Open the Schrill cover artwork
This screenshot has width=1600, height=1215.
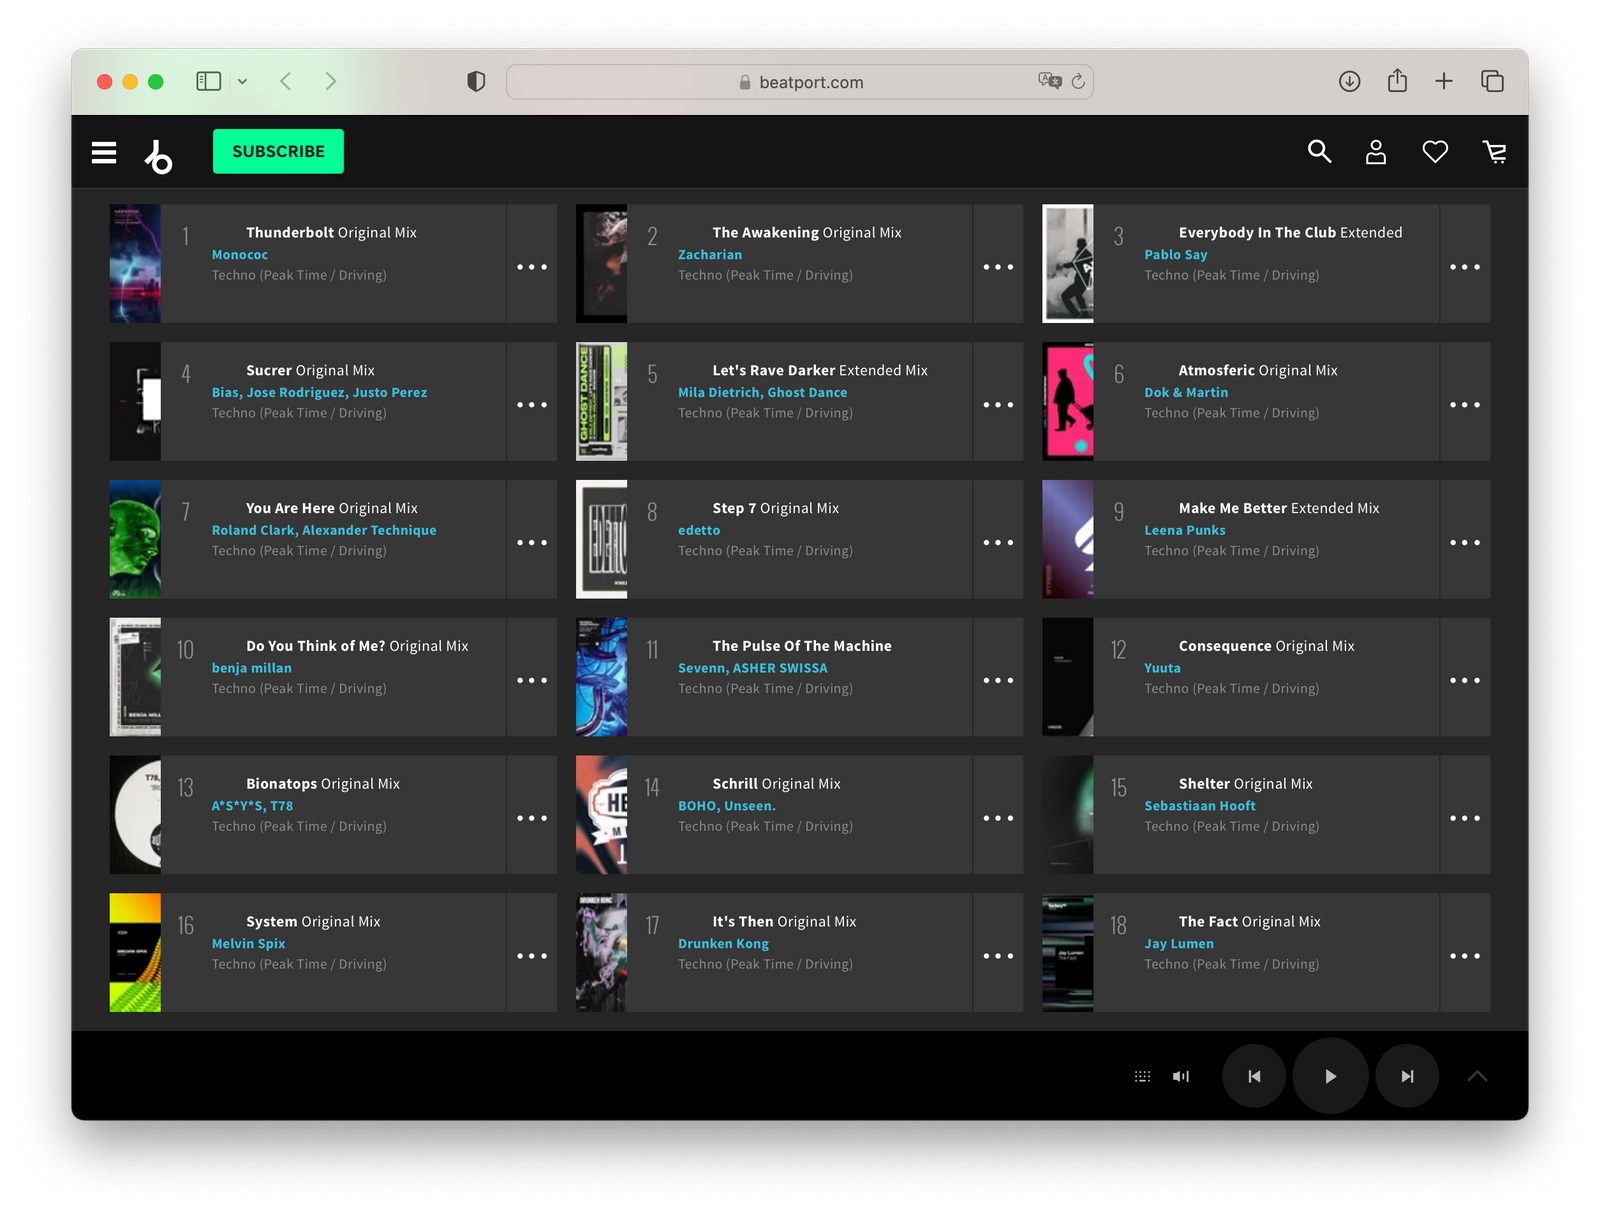601,815
